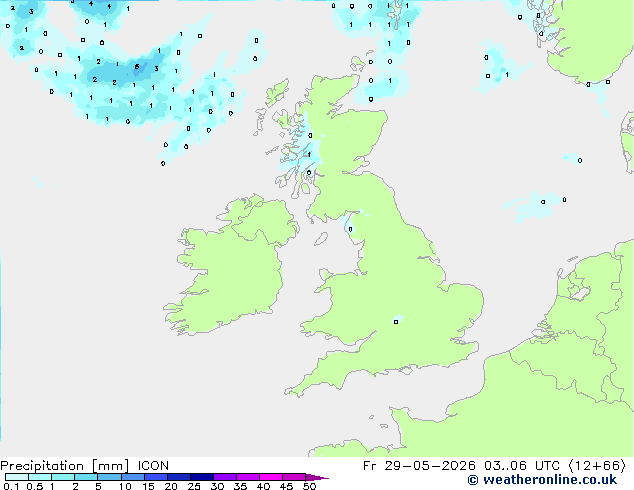Click the legend scale value '0.1'
The width and height of the screenshot is (634, 490).
11,486
